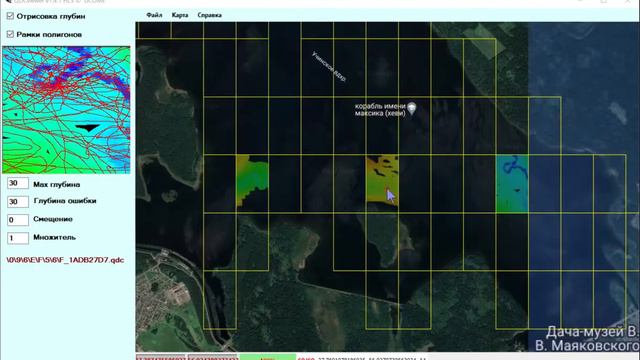Click the Смещение input field
This screenshot has width=640, height=360.
(18, 220)
